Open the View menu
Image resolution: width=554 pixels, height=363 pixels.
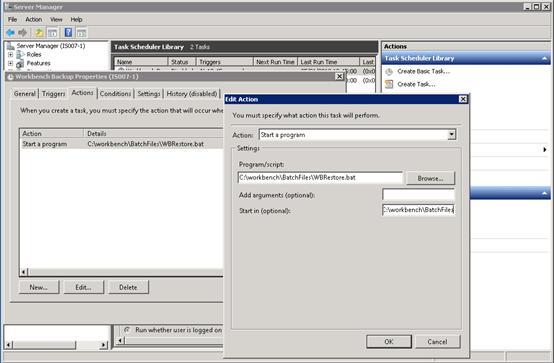click(x=56, y=19)
